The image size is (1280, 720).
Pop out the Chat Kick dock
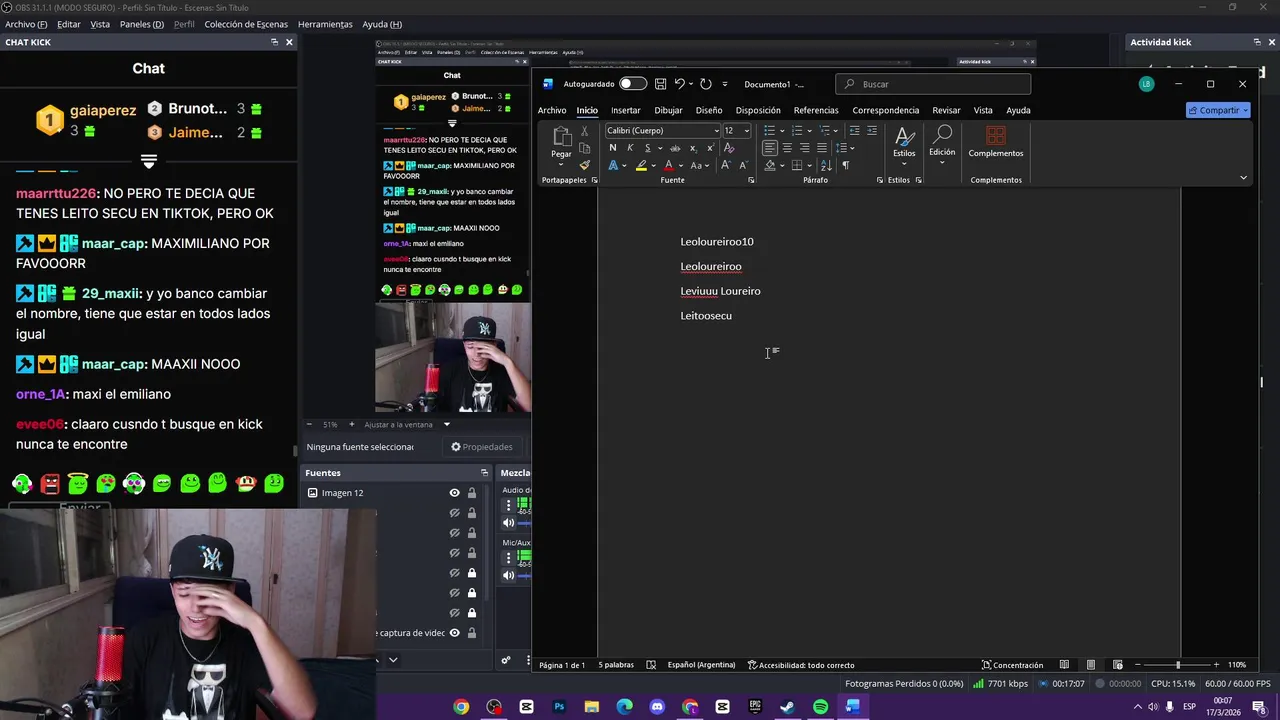(274, 42)
